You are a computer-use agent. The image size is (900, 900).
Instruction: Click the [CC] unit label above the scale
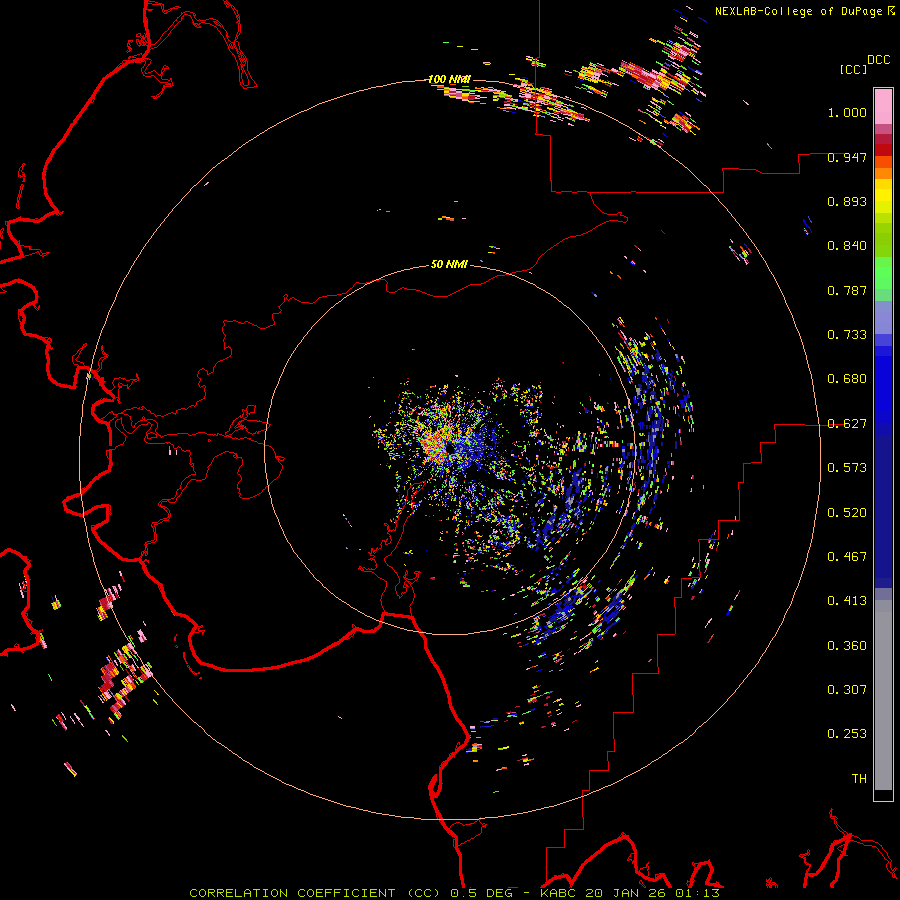pyautogui.click(x=853, y=69)
